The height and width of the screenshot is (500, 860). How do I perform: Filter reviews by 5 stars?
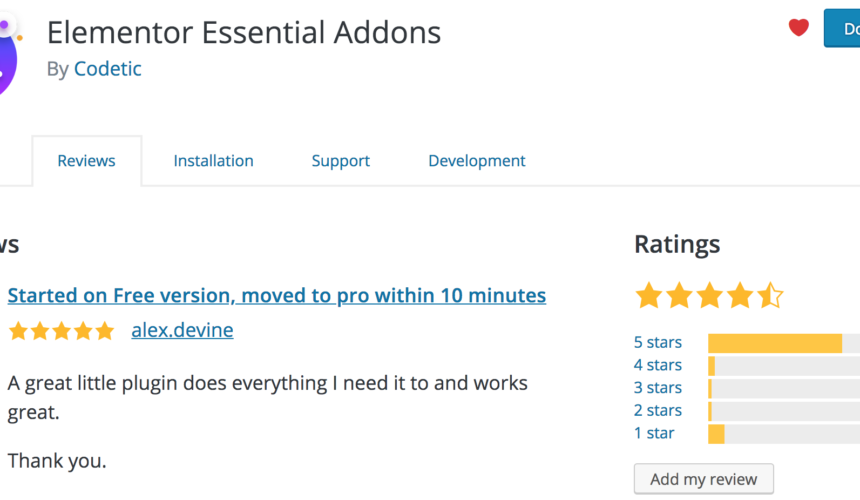tap(658, 342)
